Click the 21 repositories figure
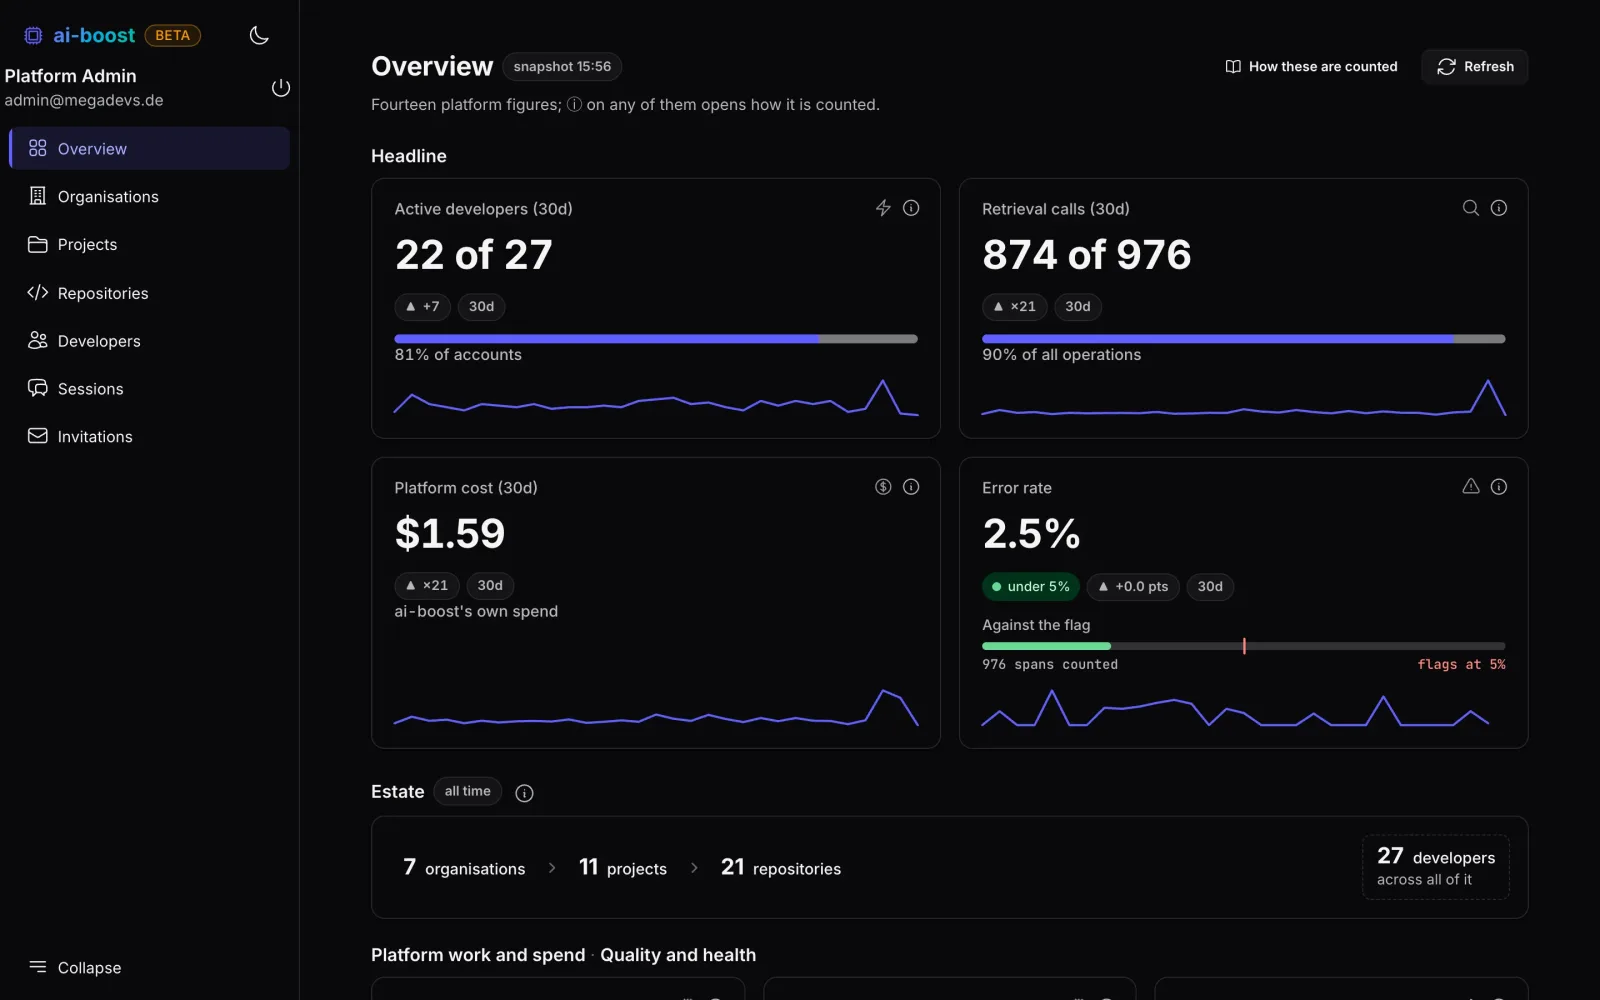The image size is (1600, 1000). [x=781, y=868]
